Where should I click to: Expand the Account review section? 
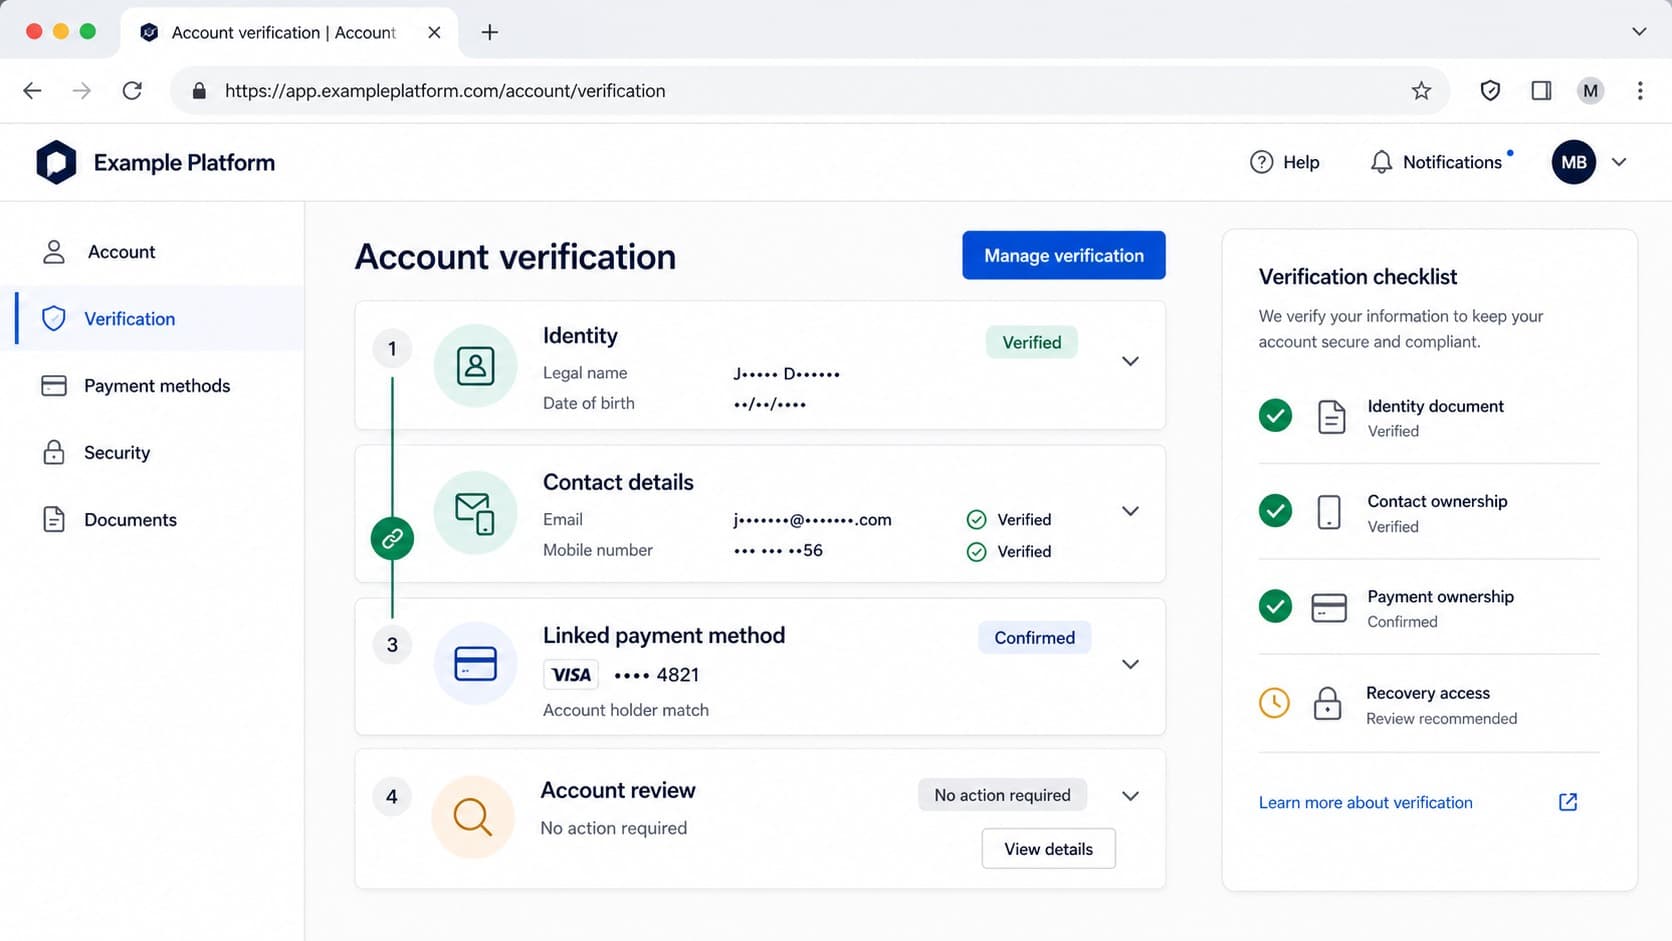coord(1130,796)
